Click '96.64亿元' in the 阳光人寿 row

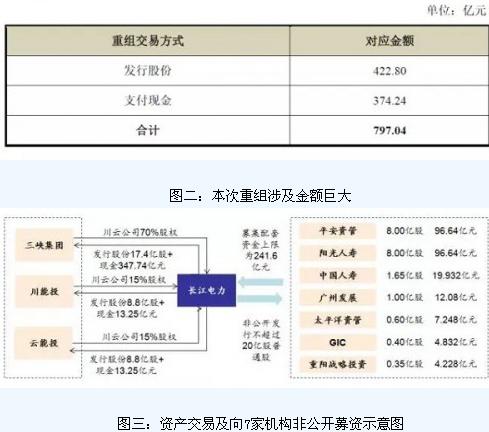coord(455,253)
